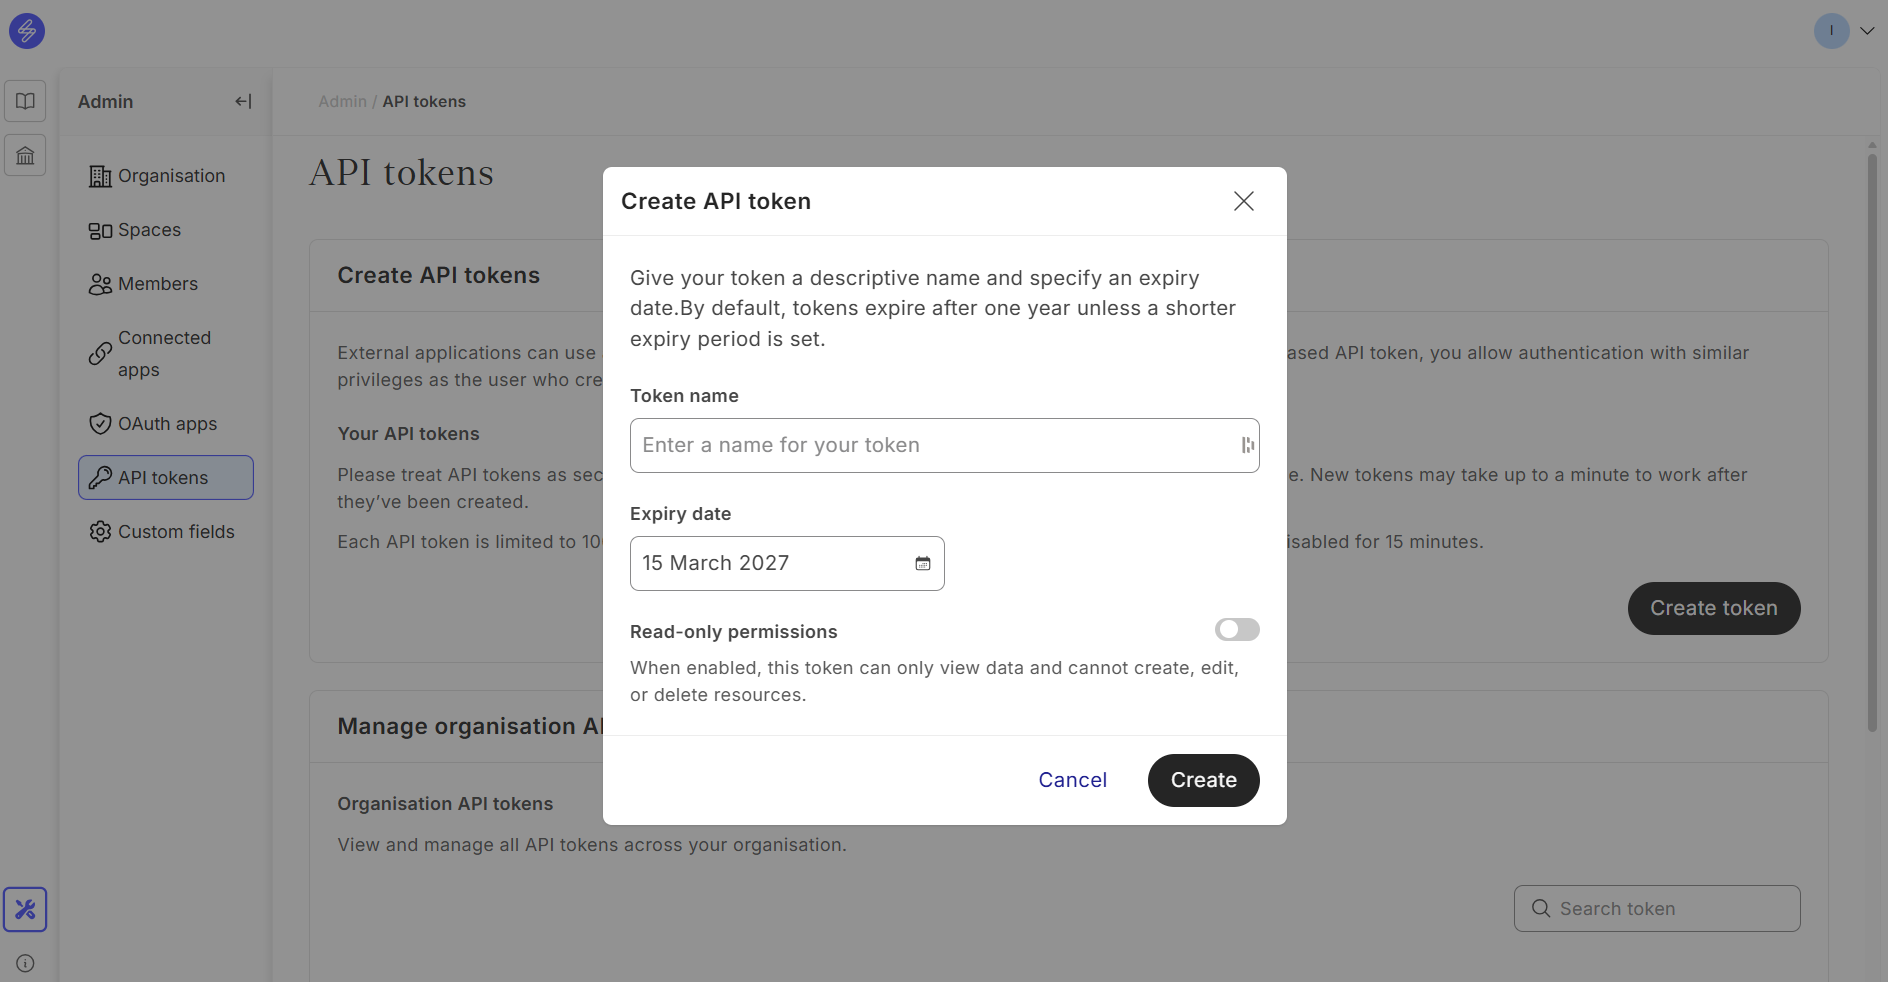Image resolution: width=1888 pixels, height=982 pixels.
Task: Expand the account menu chevron
Action: click(1867, 31)
